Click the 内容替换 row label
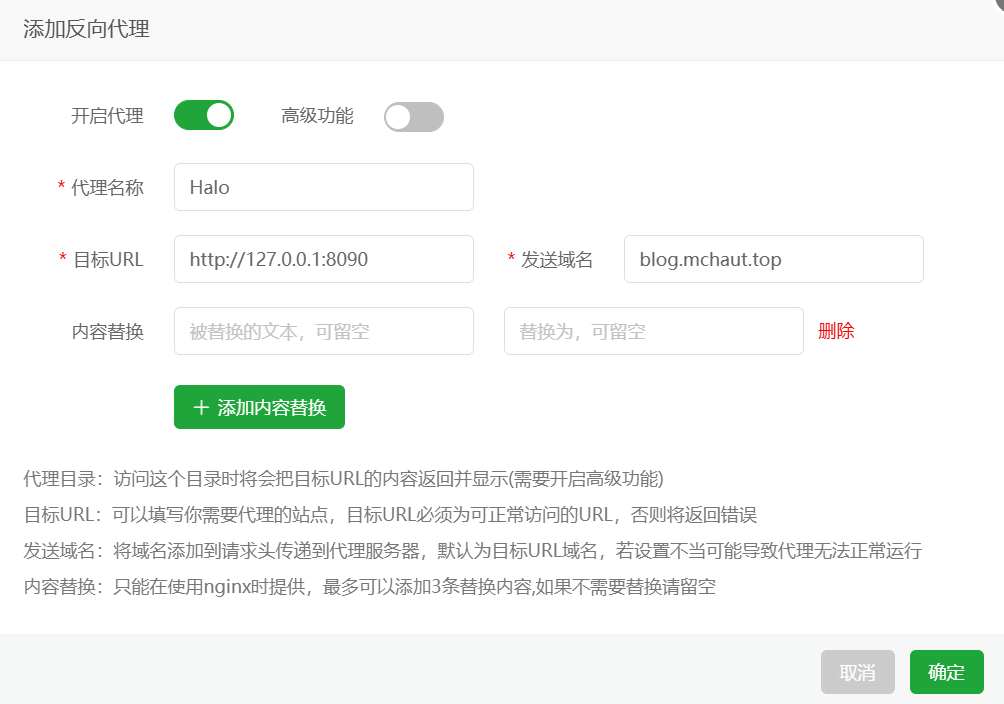This screenshot has width=1004, height=704. tap(107, 332)
